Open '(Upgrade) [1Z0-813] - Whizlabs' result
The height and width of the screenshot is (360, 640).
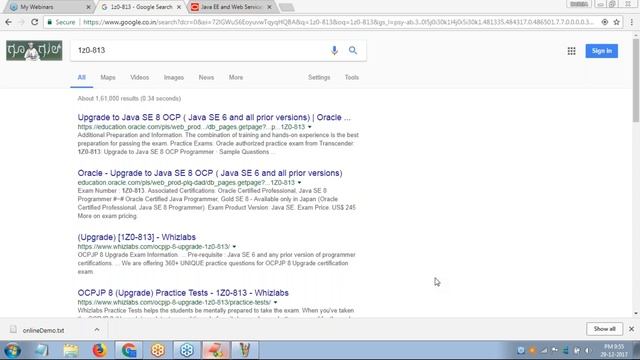(x=137, y=237)
